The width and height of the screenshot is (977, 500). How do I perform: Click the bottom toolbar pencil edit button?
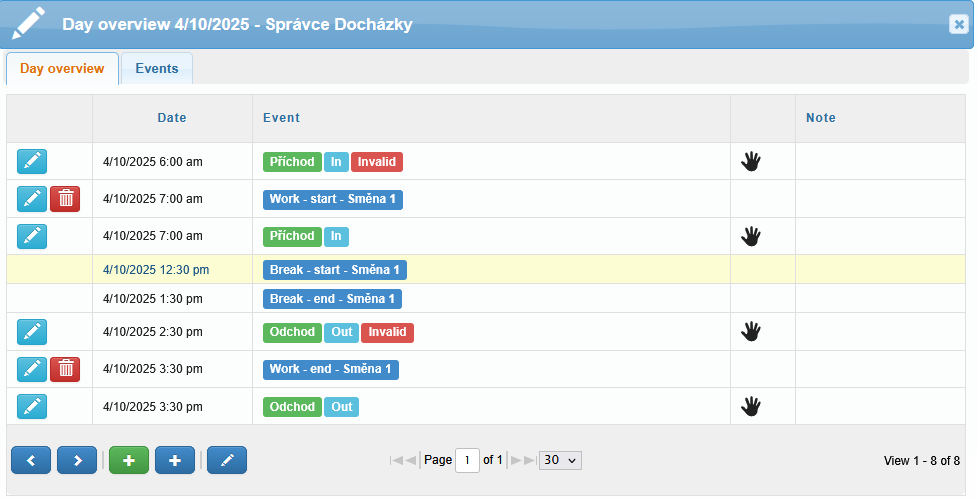(x=227, y=460)
